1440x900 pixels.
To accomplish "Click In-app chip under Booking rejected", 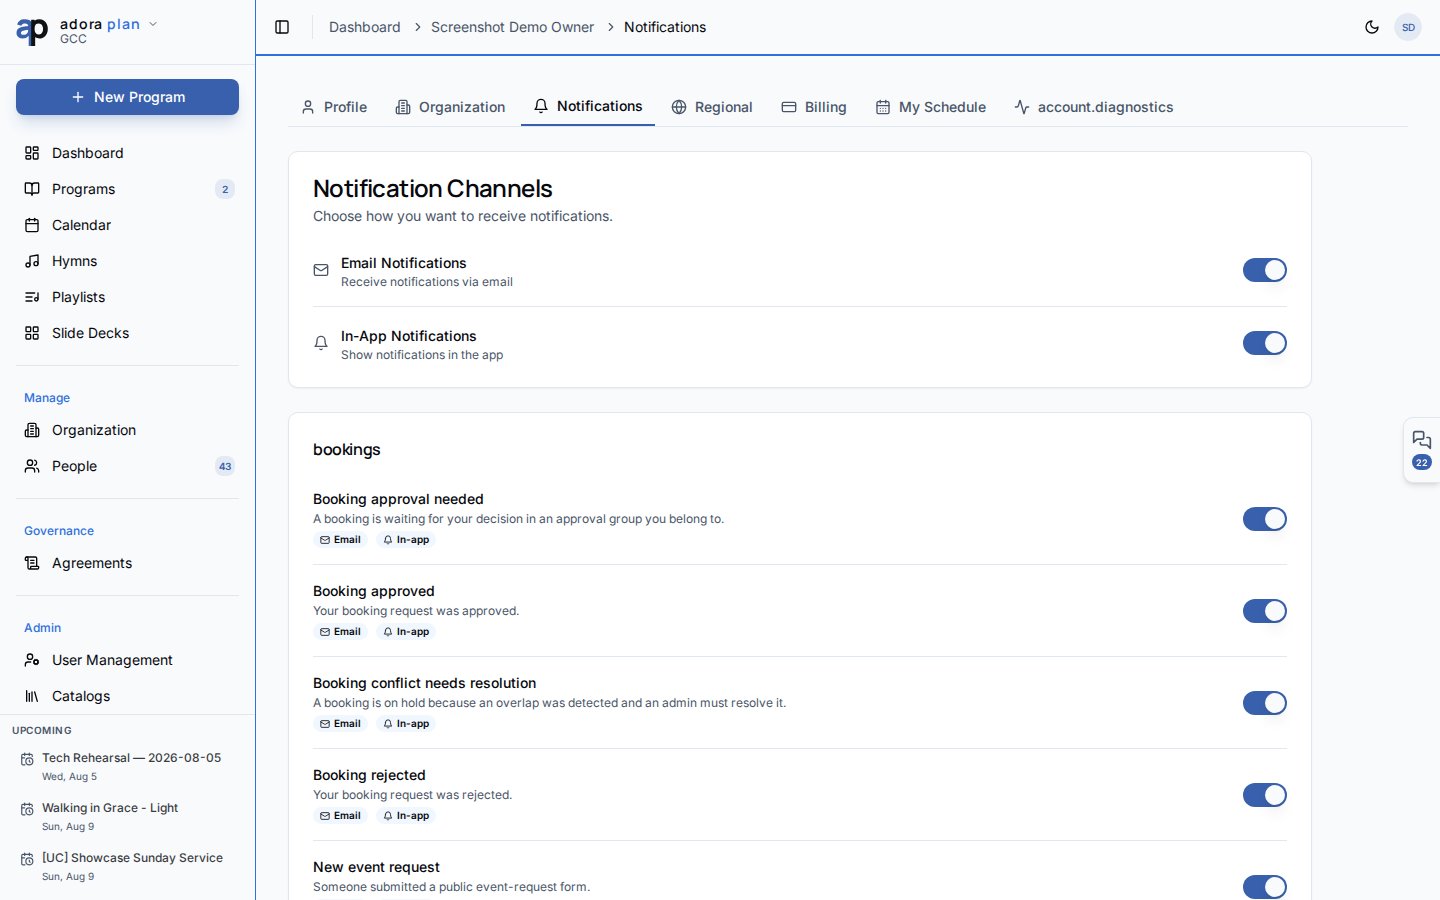I will point(406,816).
